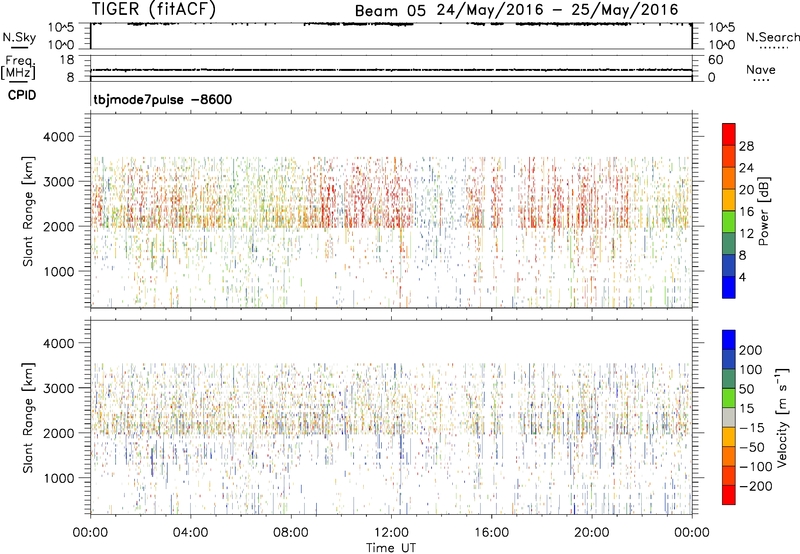Select the teal 50–100 Velocity colorbar band
Viewport: 800px width, 554px height.
coord(729,379)
